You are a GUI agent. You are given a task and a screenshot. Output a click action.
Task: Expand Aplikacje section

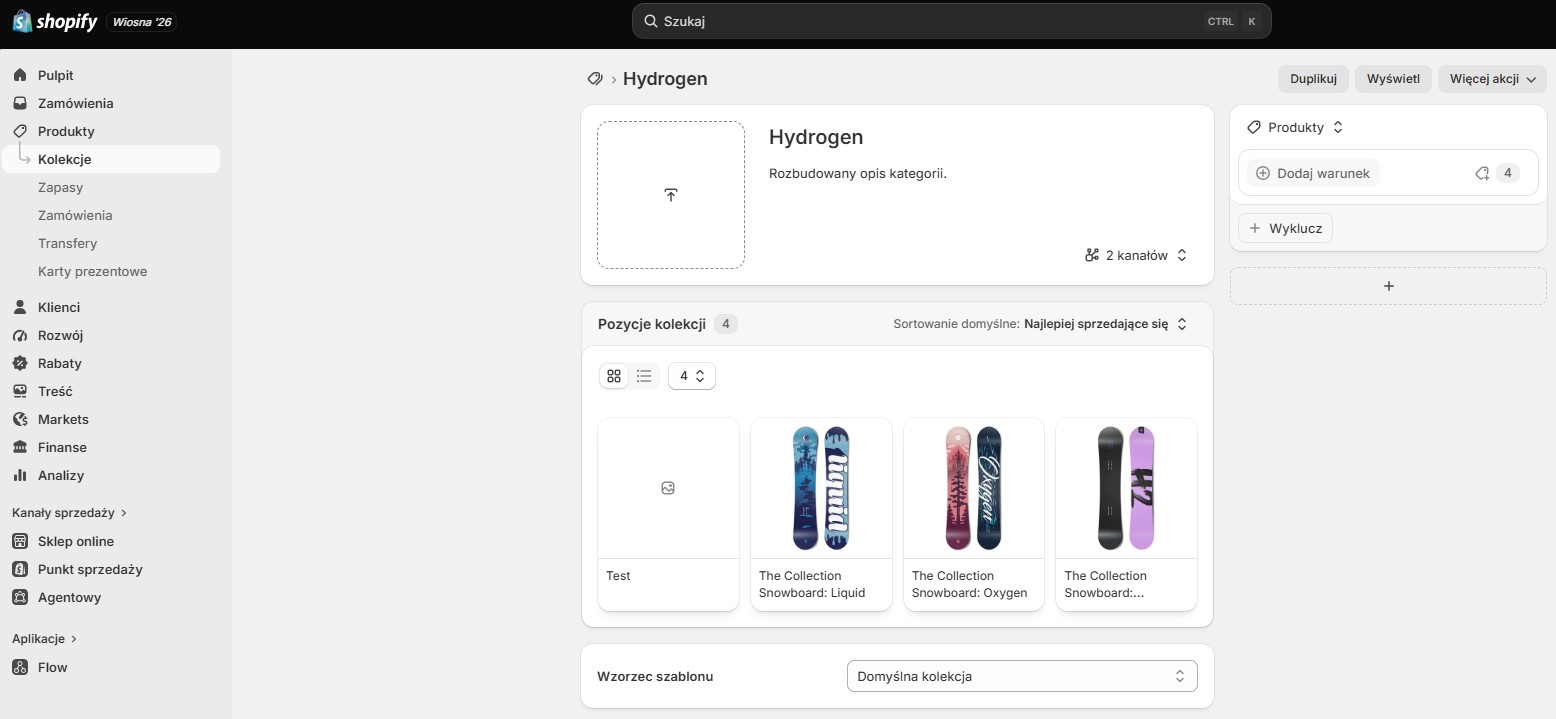pyautogui.click(x=45, y=638)
